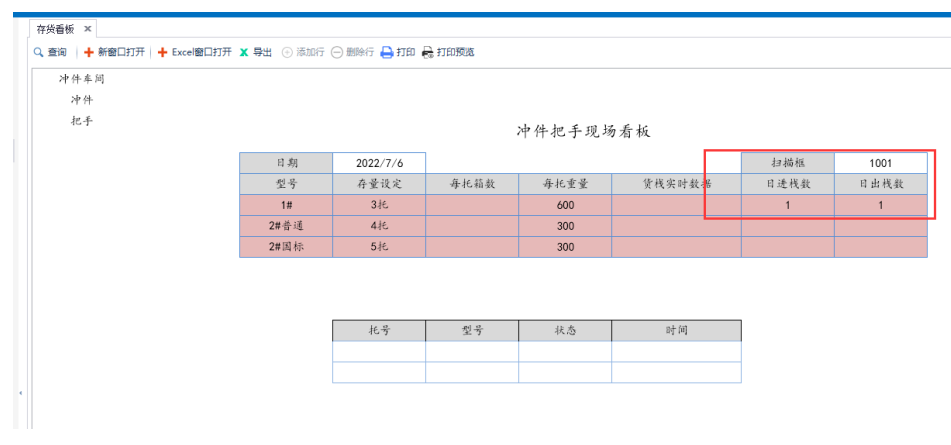Click 添加行 add row icon
951x445 pixels.
(288, 52)
